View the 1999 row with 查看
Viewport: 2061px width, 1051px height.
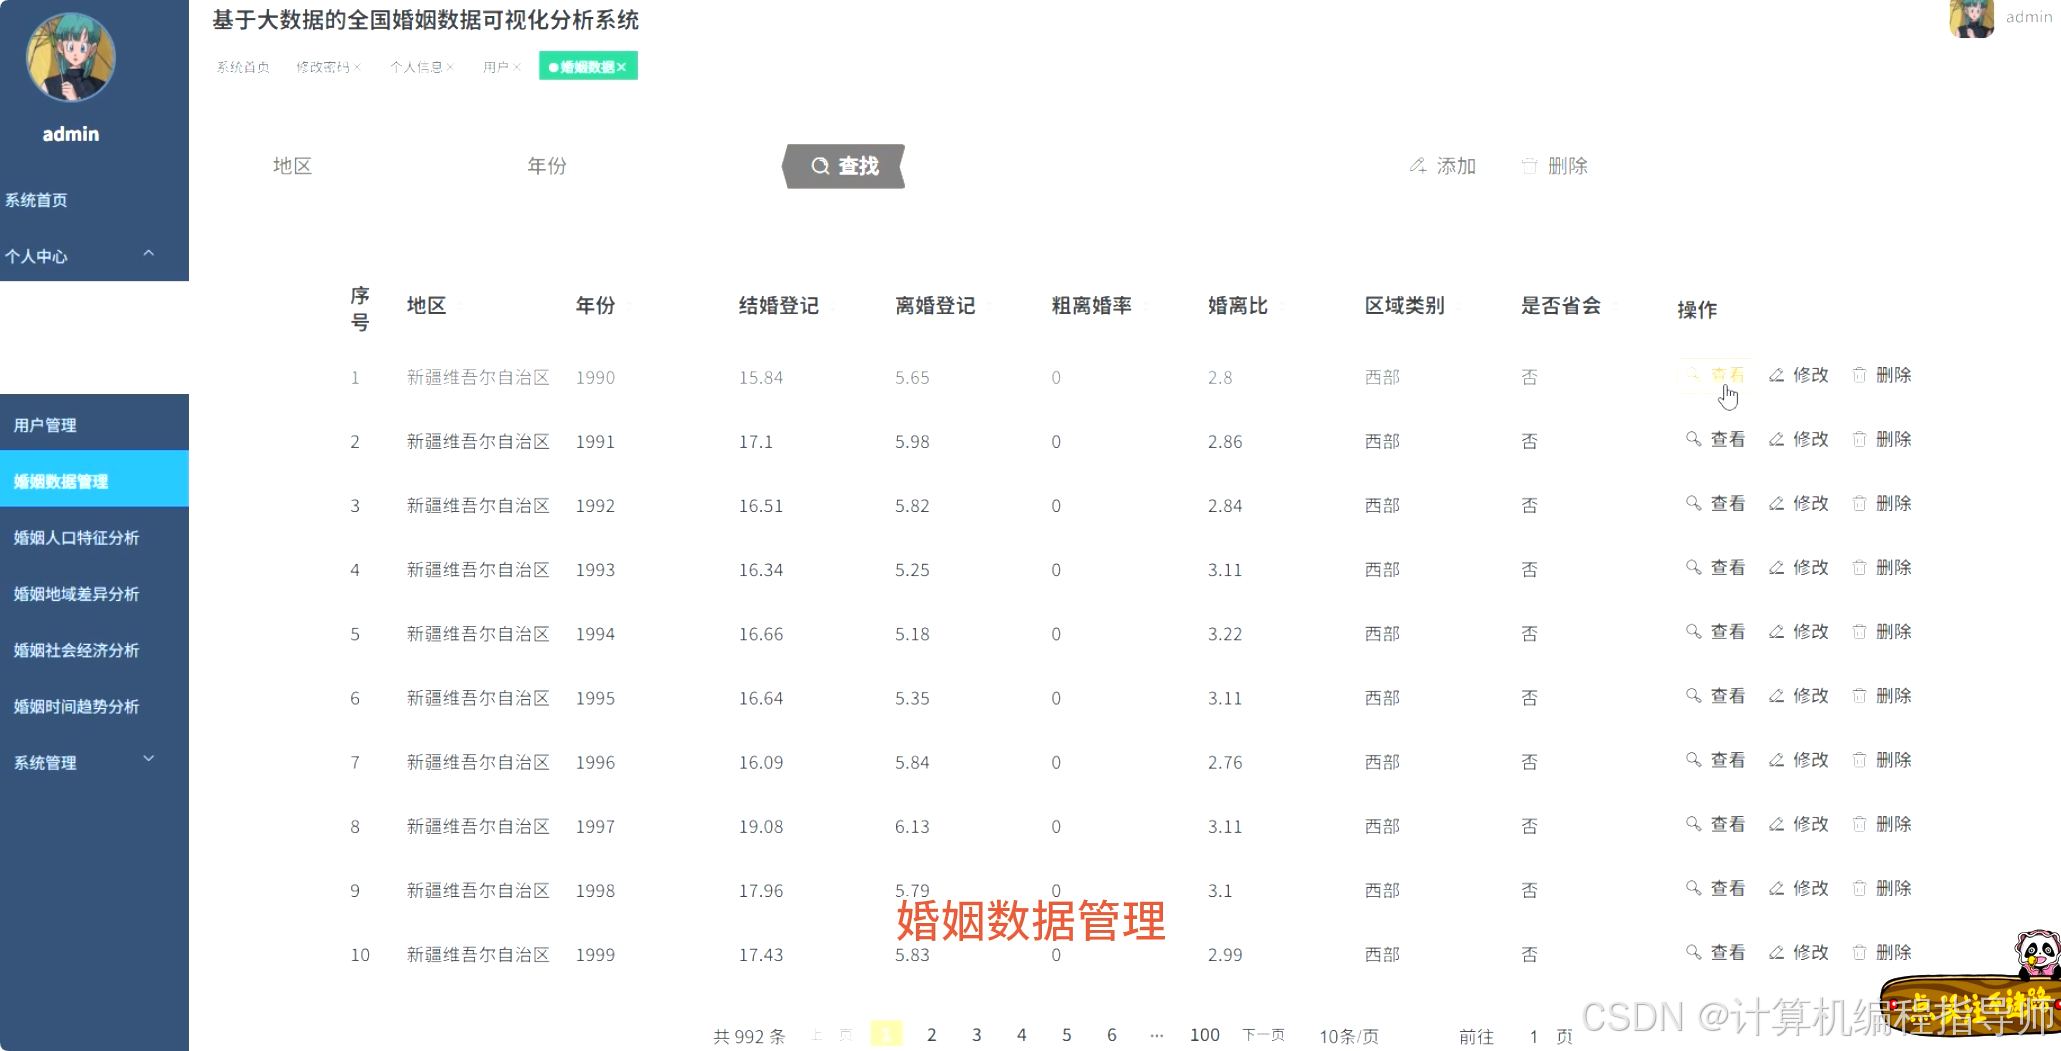[1716, 952]
